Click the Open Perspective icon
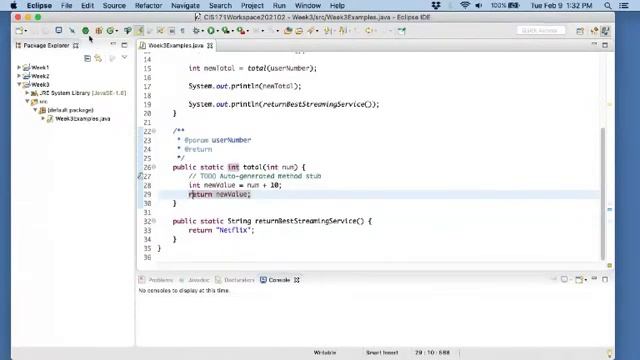 [x=580, y=31]
